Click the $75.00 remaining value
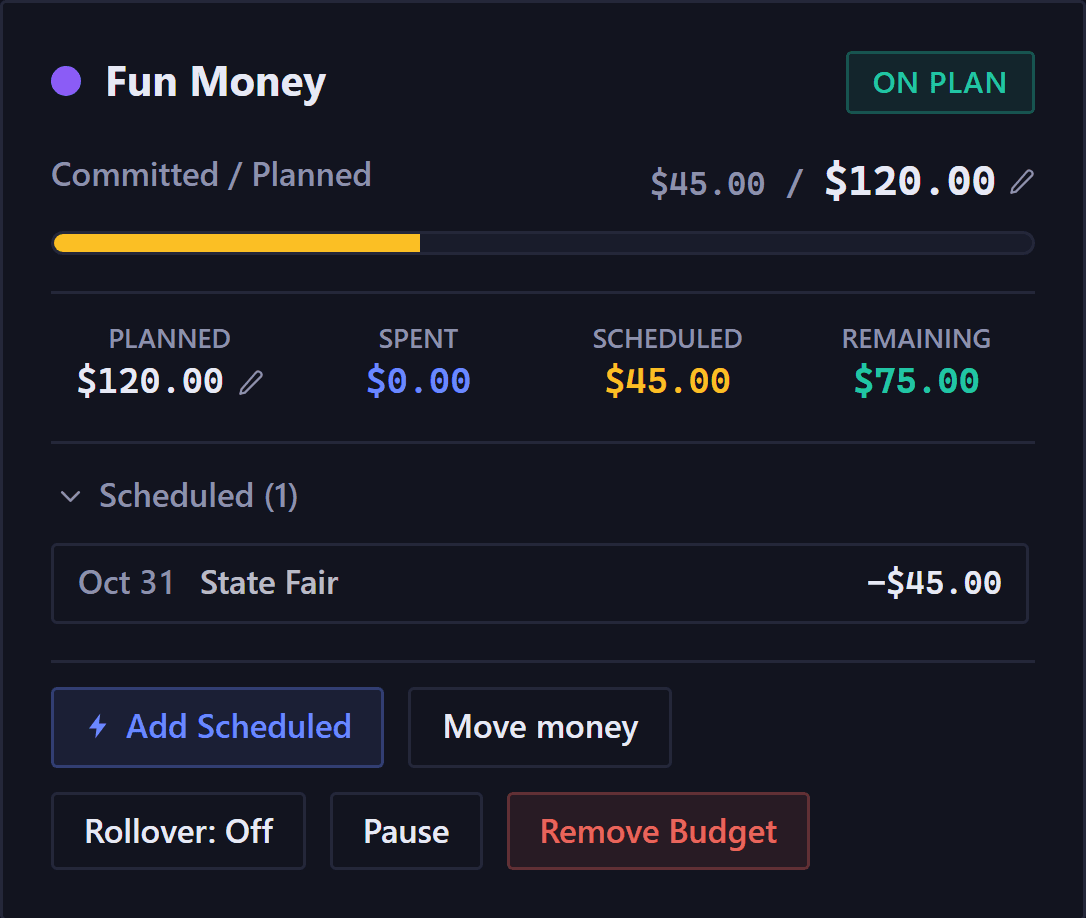This screenshot has height=918, width=1086. (x=916, y=381)
